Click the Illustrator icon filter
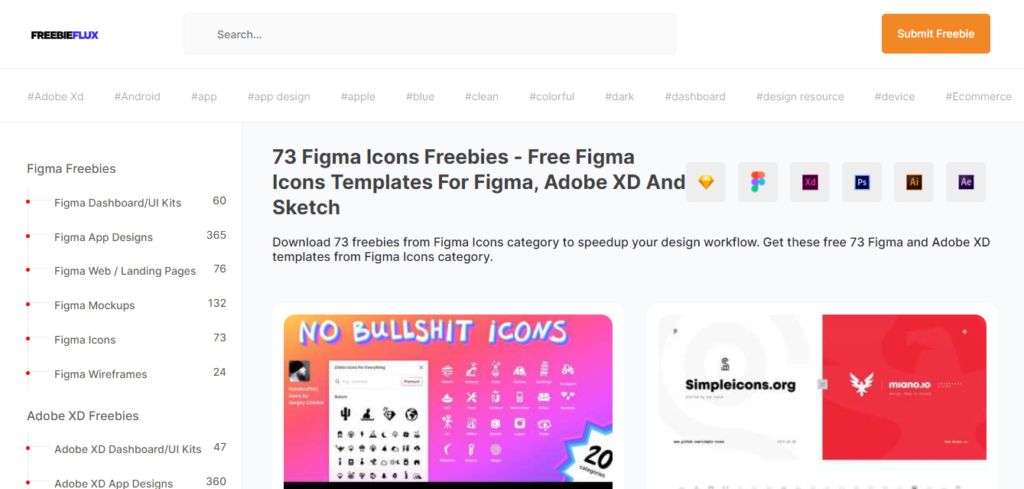 [914, 182]
